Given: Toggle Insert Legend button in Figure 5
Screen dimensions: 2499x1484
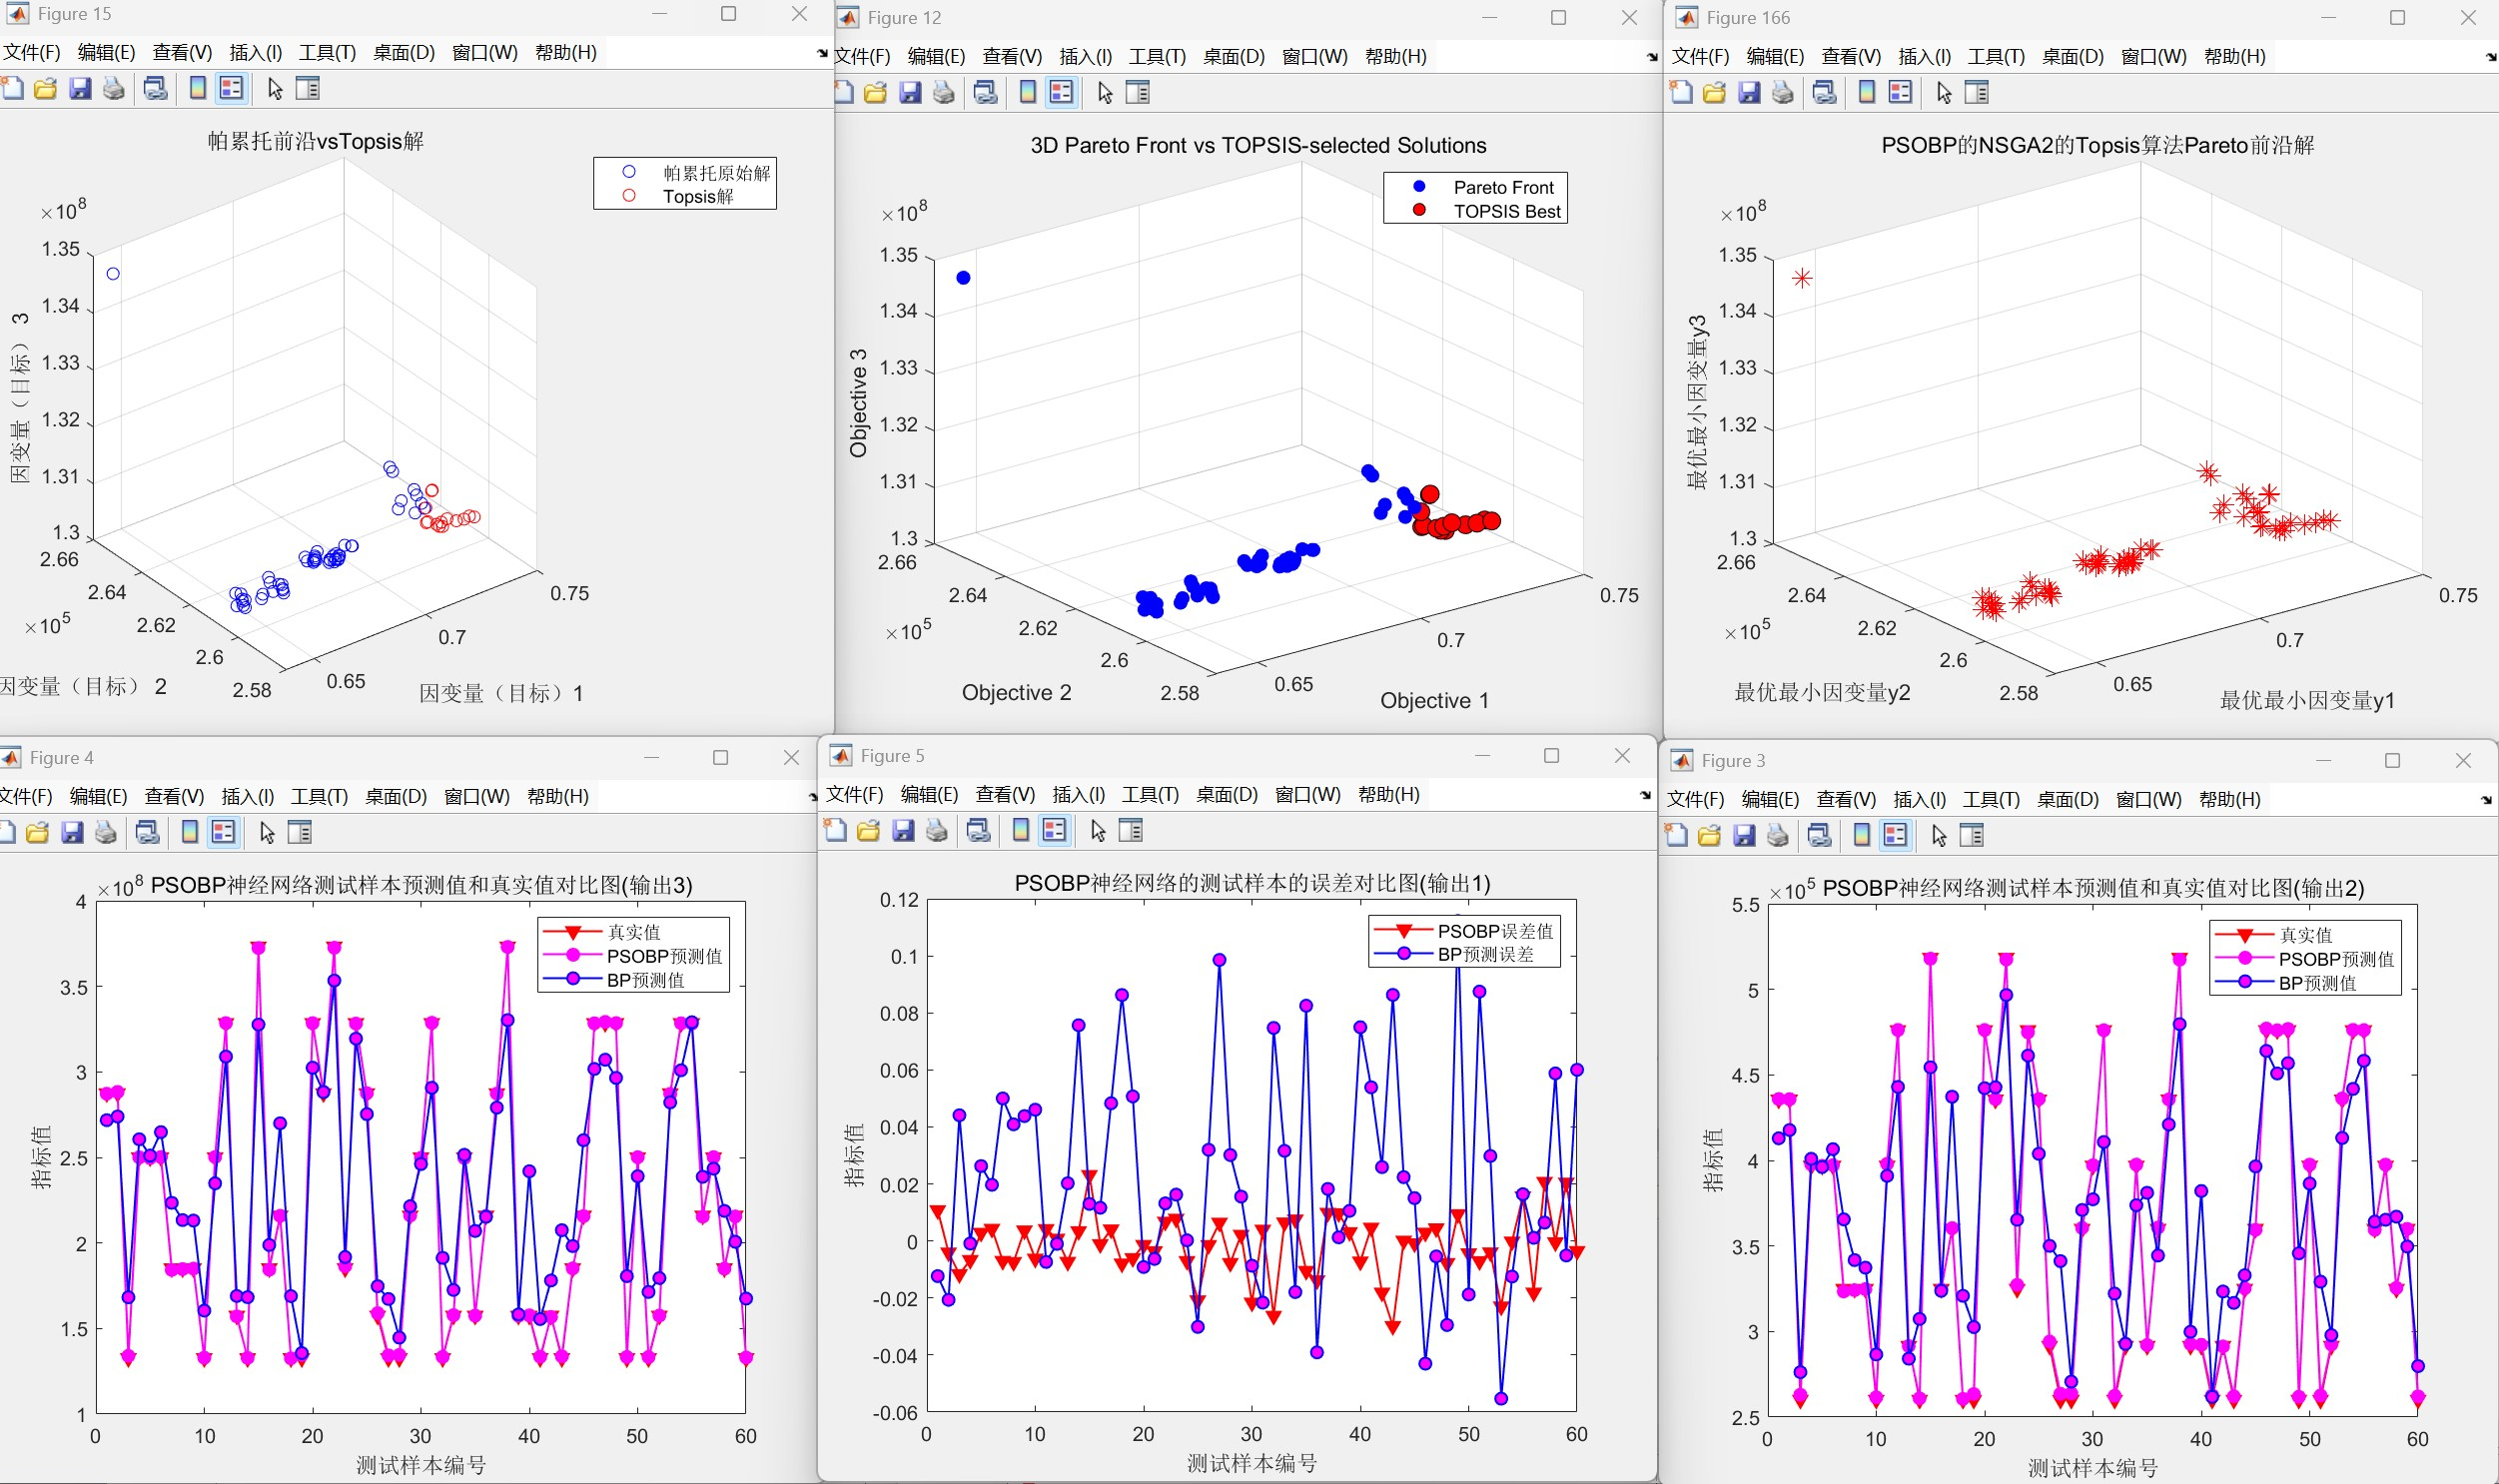Looking at the screenshot, I should [1055, 830].
